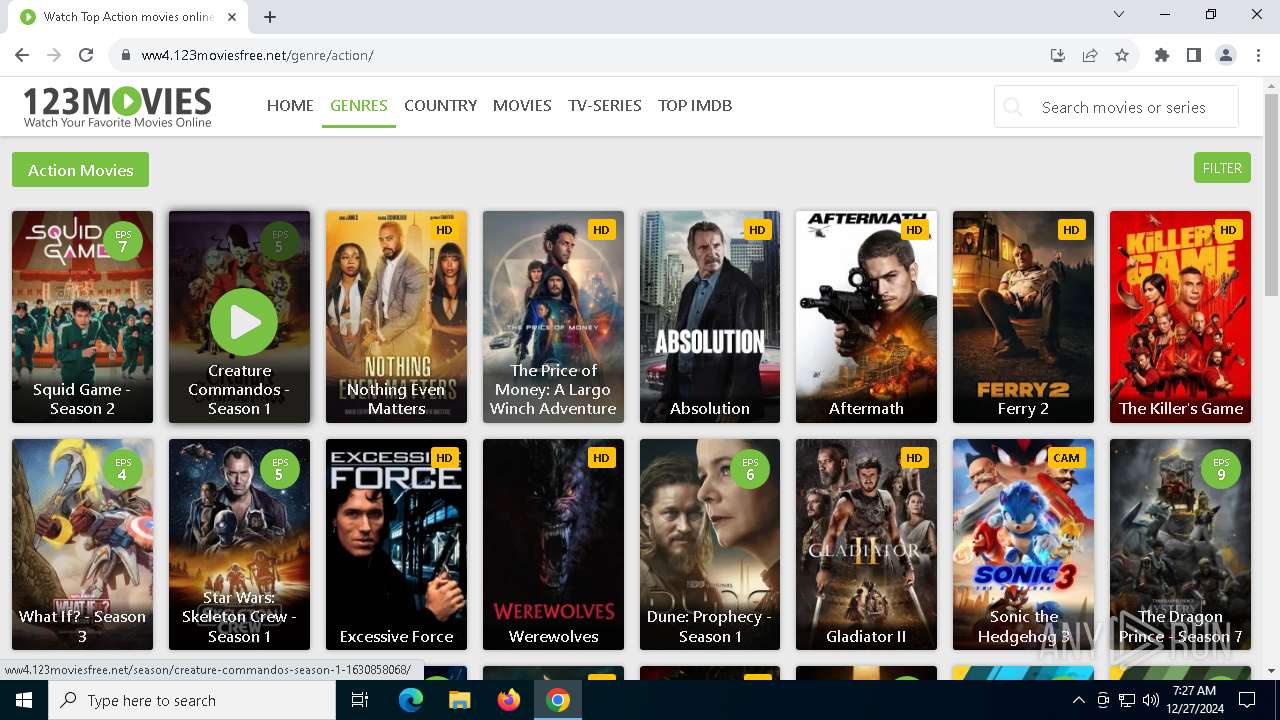The width and height of the screenshot is (1280, 720).
Task: Show hidden tray icons
Action: (1078, 700)
